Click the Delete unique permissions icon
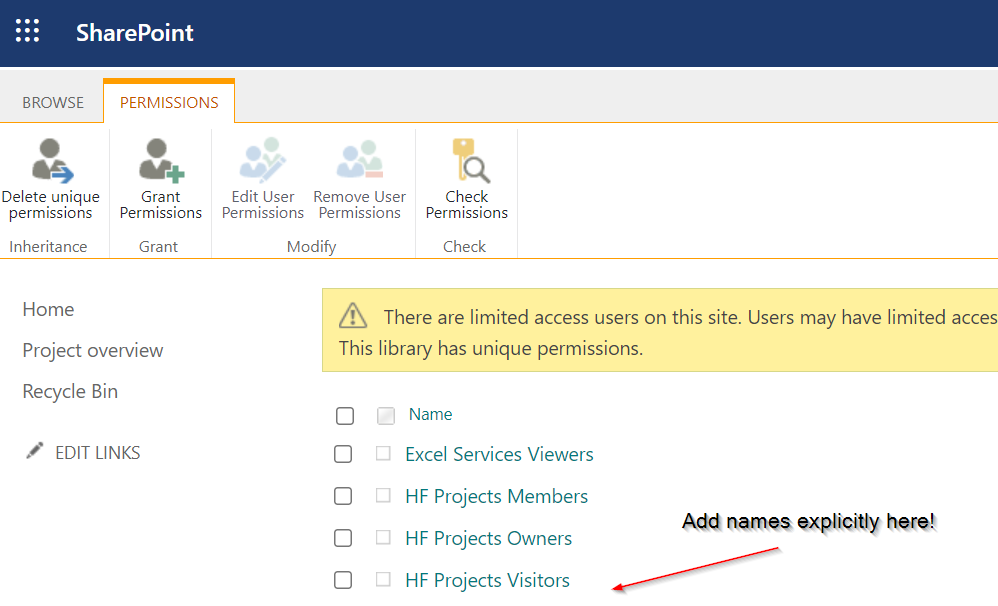The width and height of the screenshot is (998, 606). 51,160
